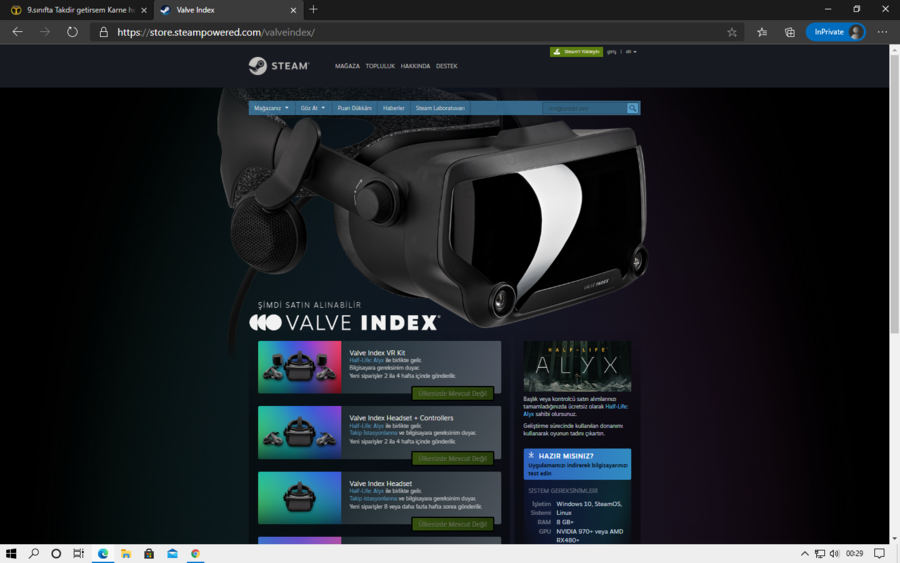This screenshot has height=563, width=900.
Task: Click the 'mağazada ara' search field
Action: [x=585, y=108]
